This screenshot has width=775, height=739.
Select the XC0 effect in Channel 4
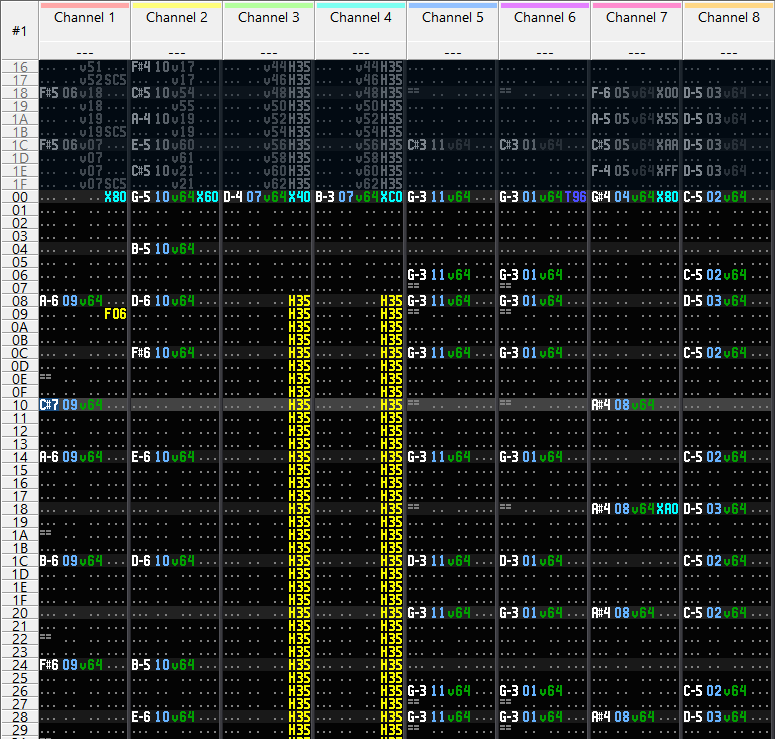(391, 197)
